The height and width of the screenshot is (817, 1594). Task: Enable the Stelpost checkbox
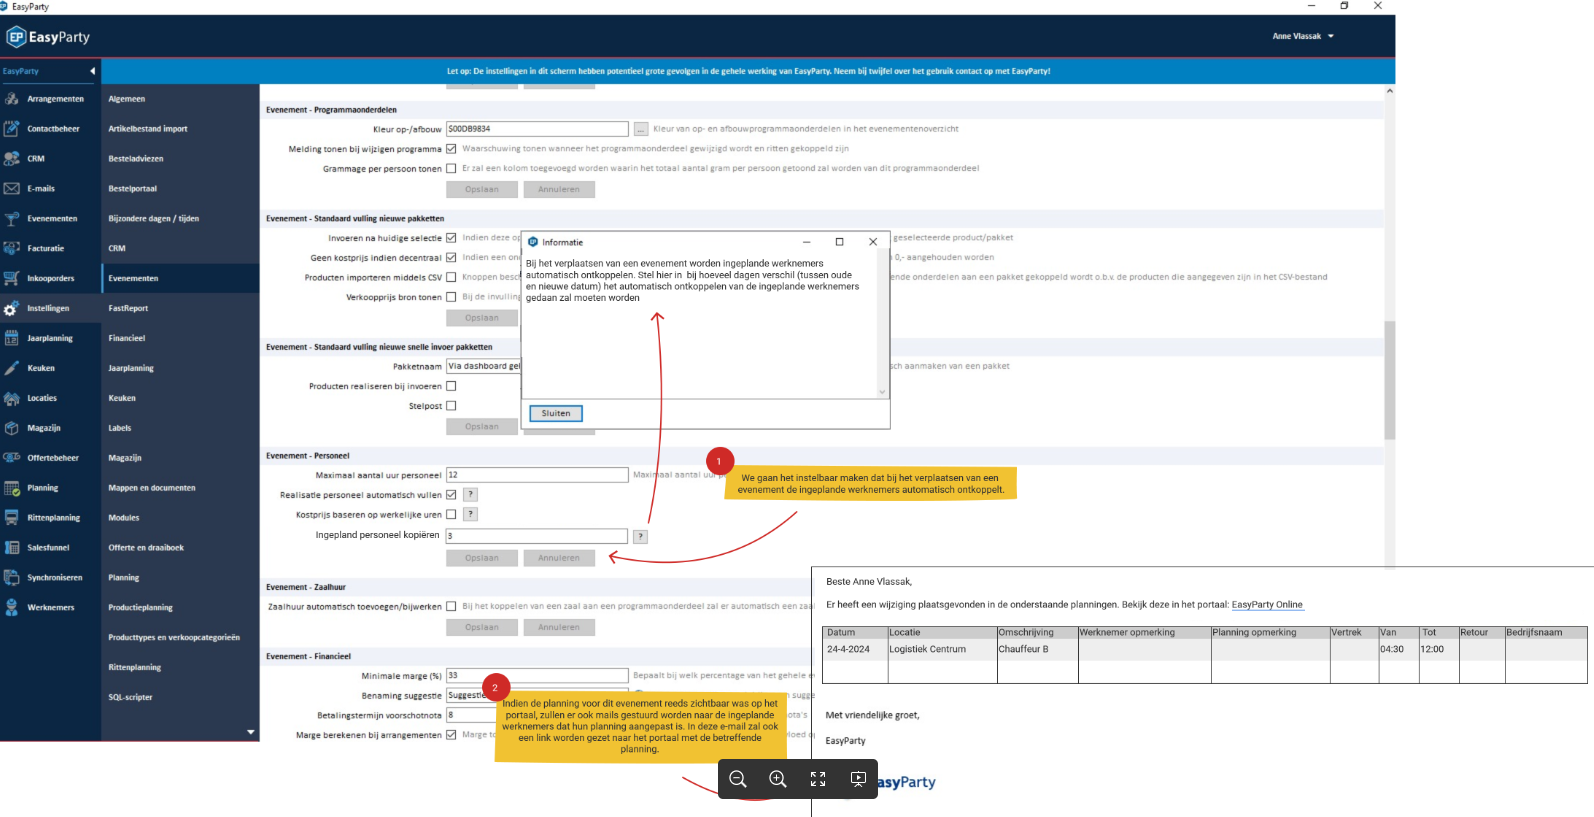pyautogui.click(x=451, y=406)
